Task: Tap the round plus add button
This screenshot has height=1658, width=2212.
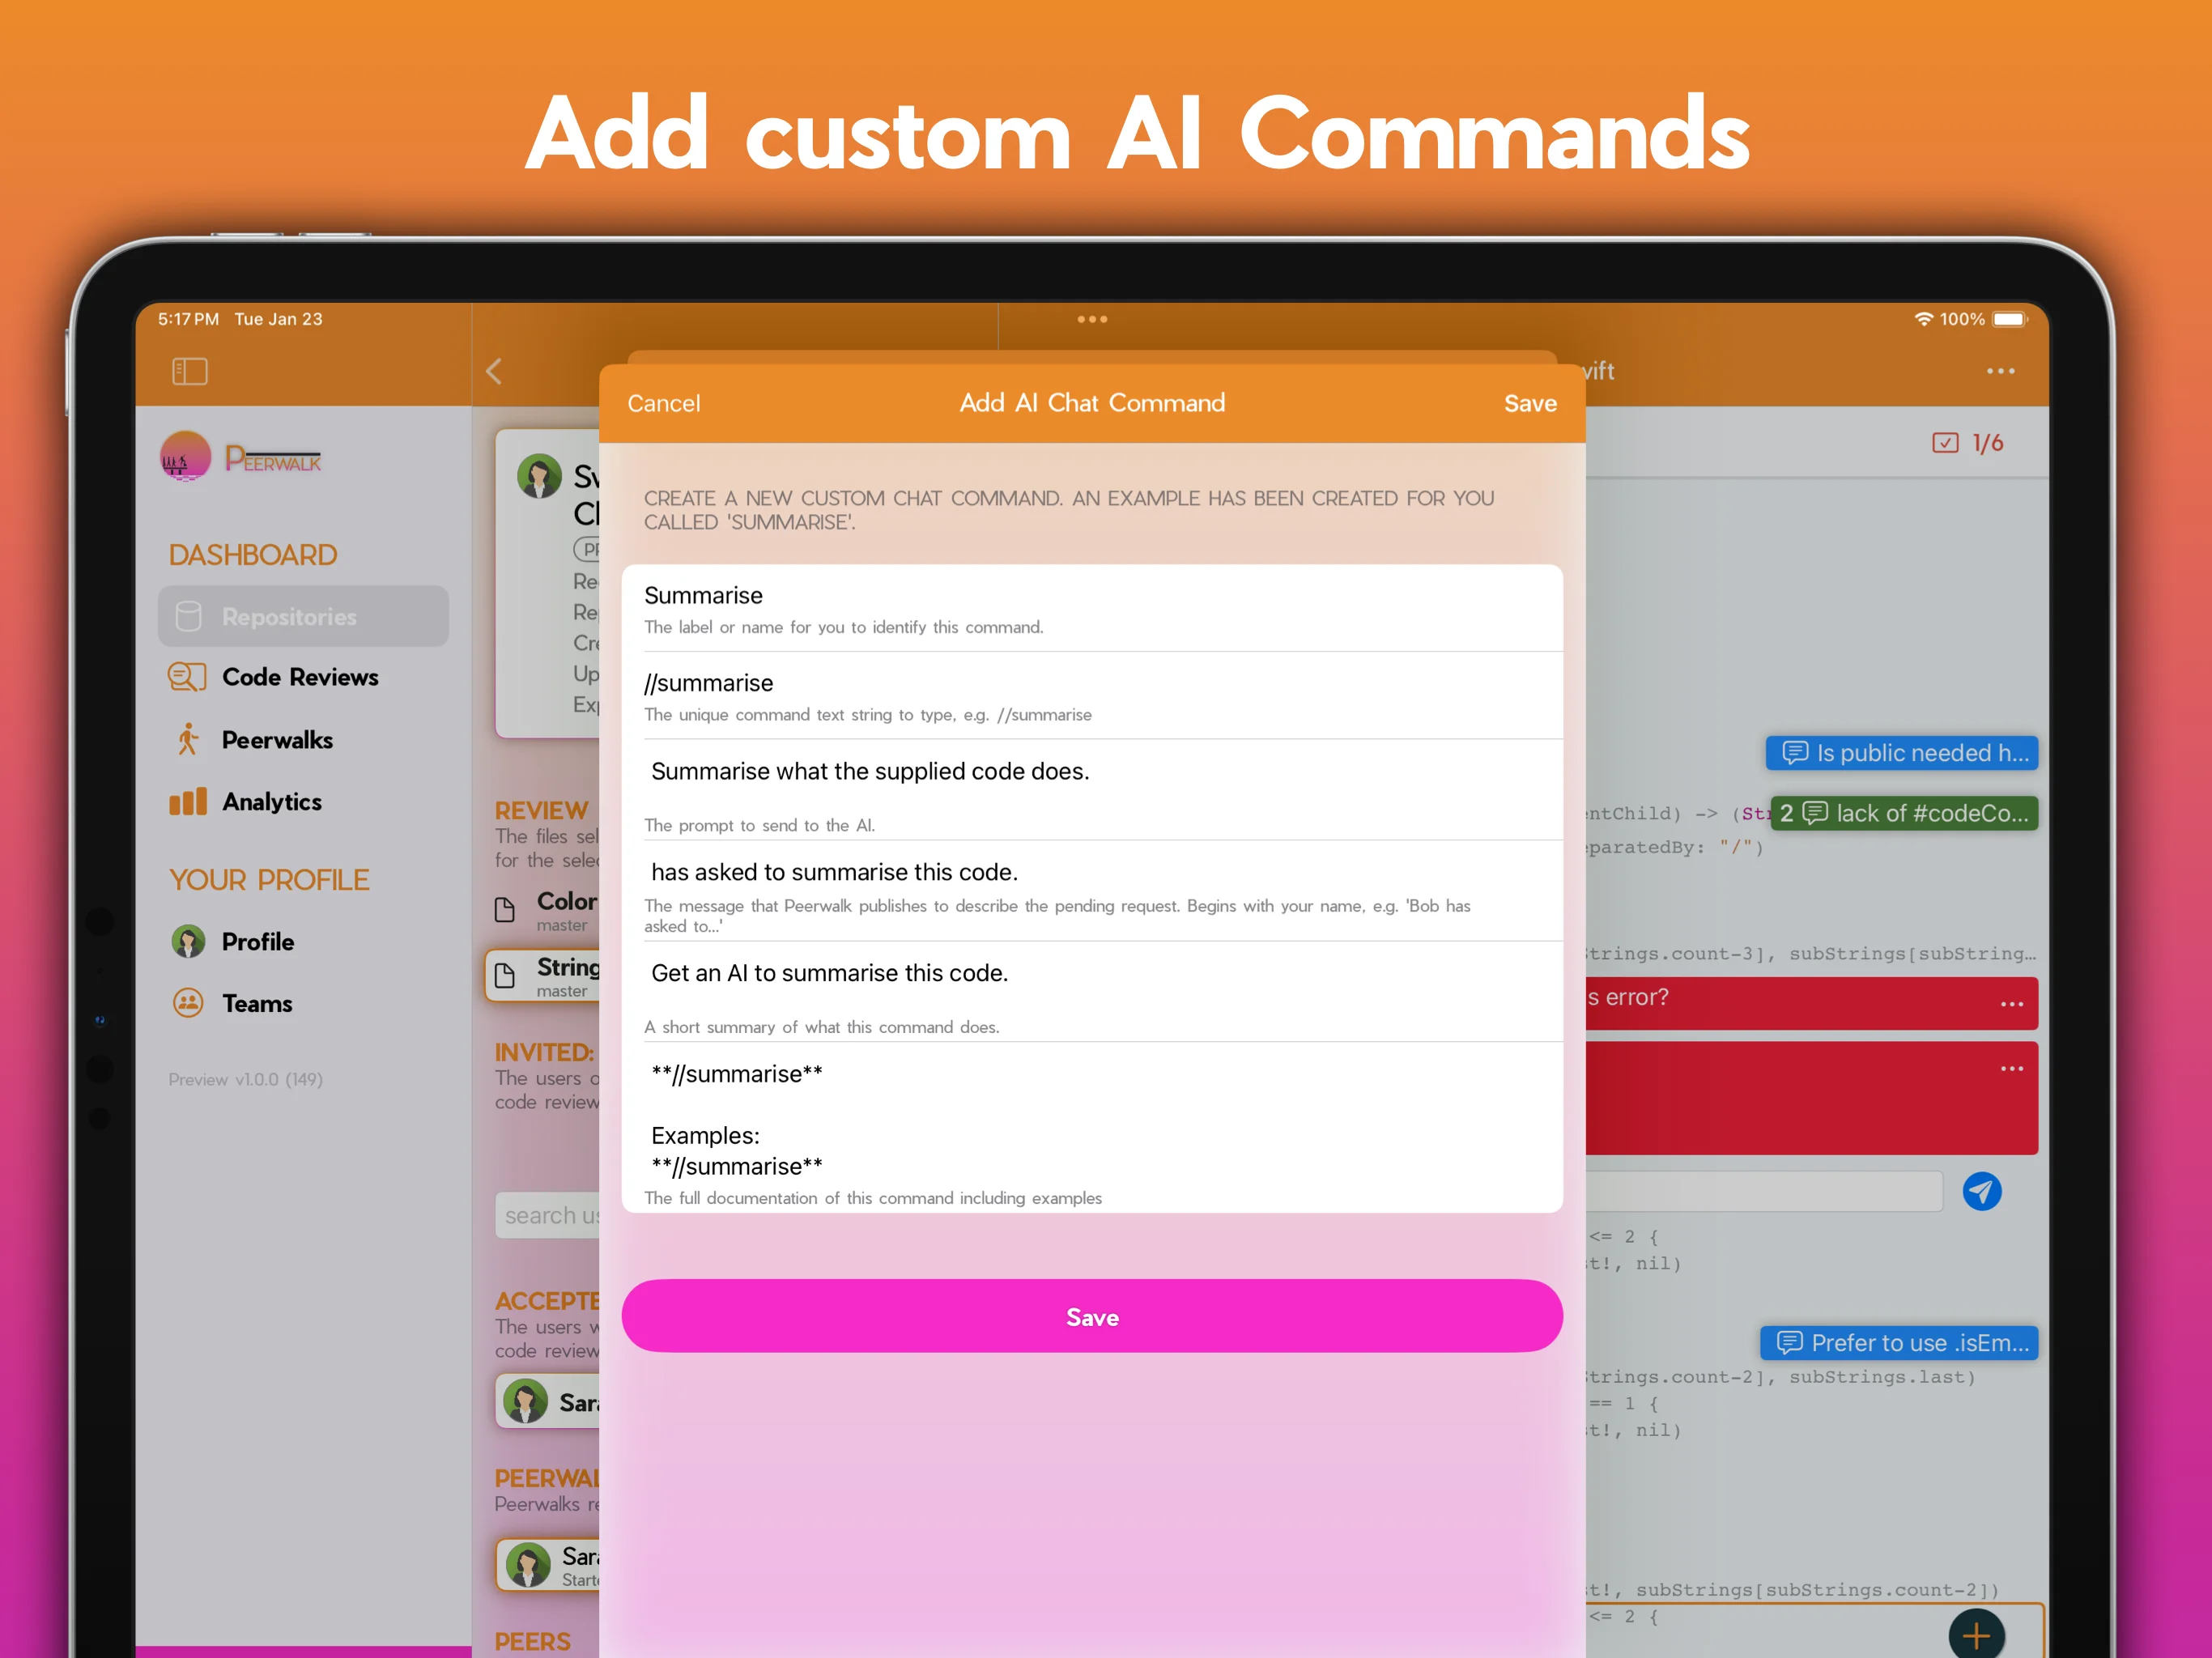Action: (x=1977, y=1635)
